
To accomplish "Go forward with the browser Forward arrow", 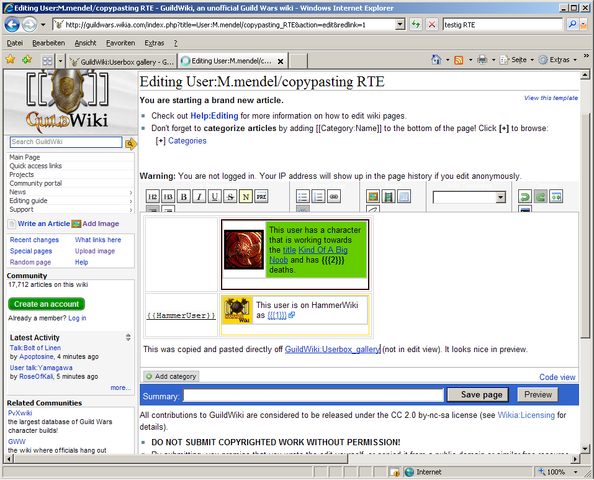I will click(29, 25).
